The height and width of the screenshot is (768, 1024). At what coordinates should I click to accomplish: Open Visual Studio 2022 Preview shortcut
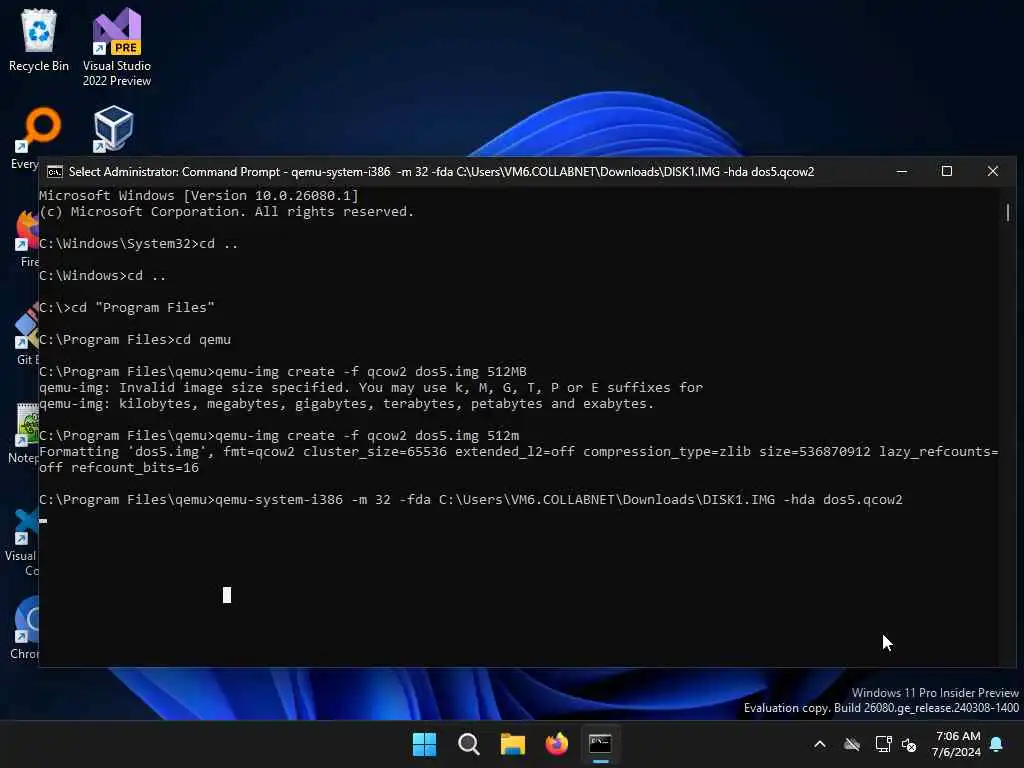[x=117, y=47]
